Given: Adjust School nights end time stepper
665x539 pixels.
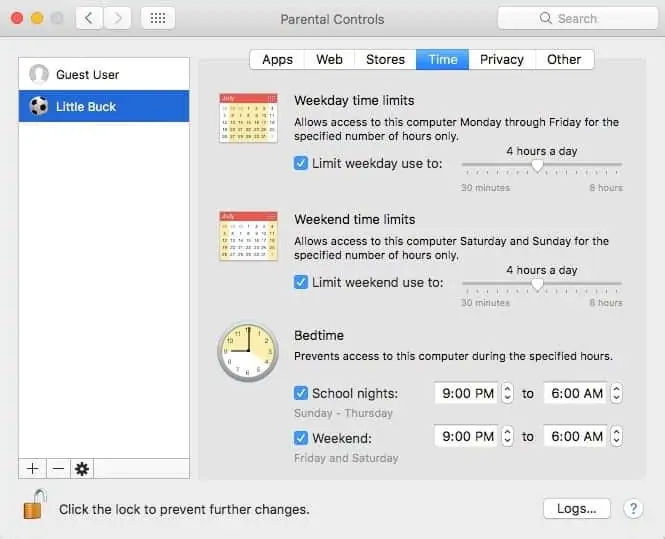Looking at the screenshot, I should click(616, 393).
